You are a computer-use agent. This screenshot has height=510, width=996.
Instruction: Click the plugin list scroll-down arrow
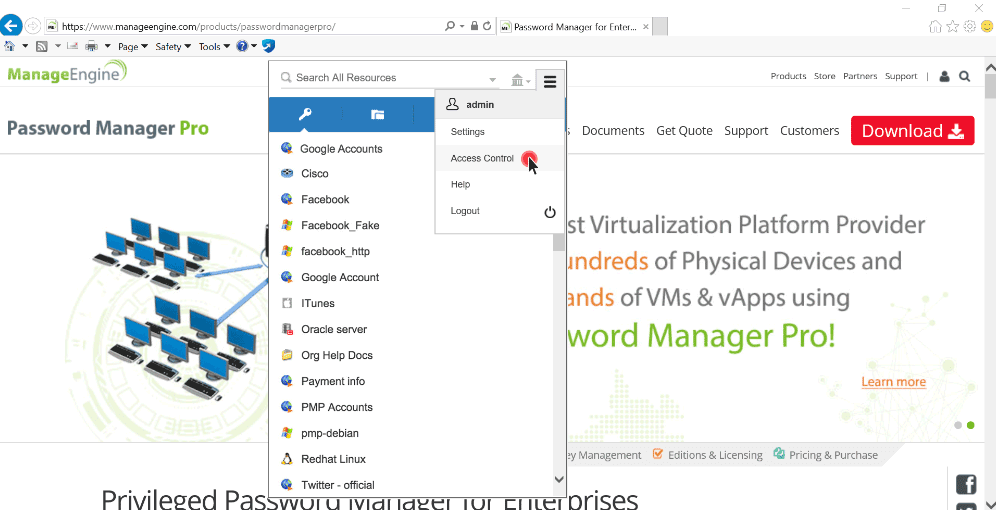point(558,480)
